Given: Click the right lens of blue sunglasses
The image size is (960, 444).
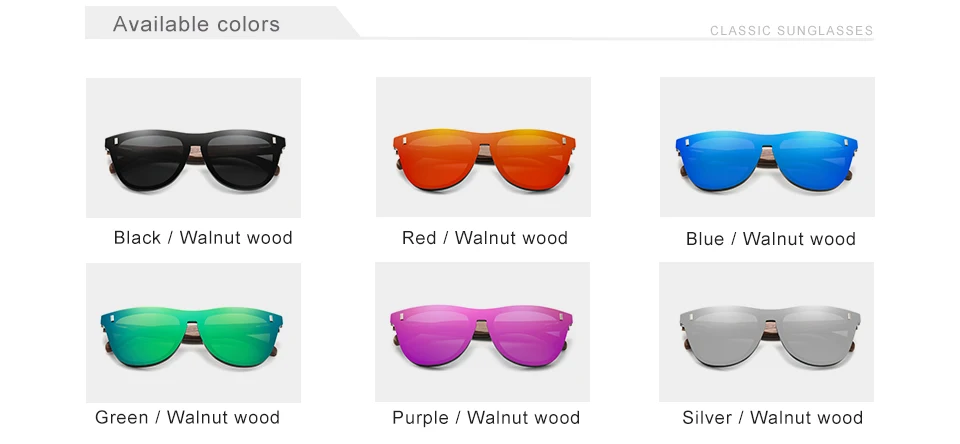Looking at the screenshot, I should point(814,160).
